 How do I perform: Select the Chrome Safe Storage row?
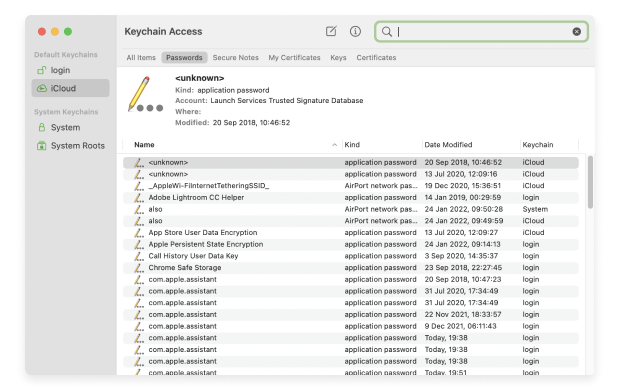[351, 268]
